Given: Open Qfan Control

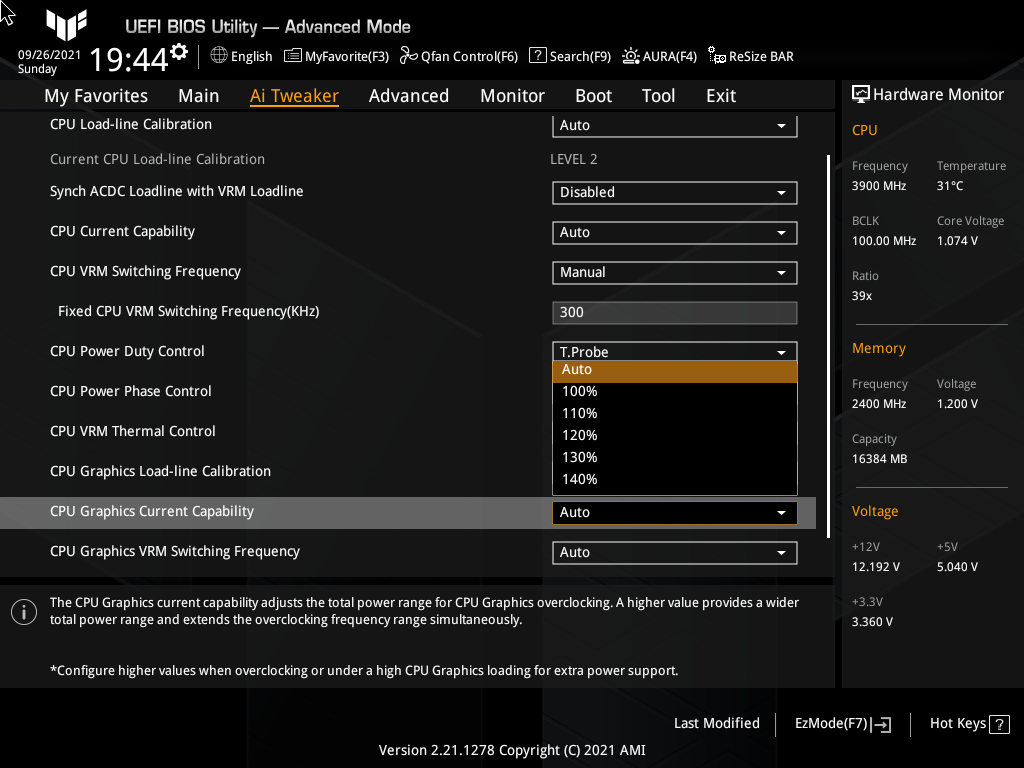Looking at the screenshot, I should (x=458, y=57).
